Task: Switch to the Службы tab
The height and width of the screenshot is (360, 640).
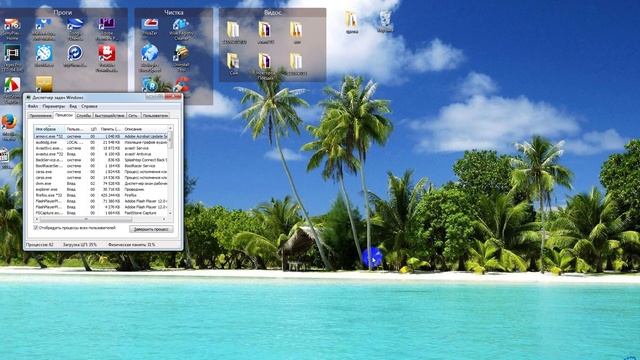Action: point(84,116)
